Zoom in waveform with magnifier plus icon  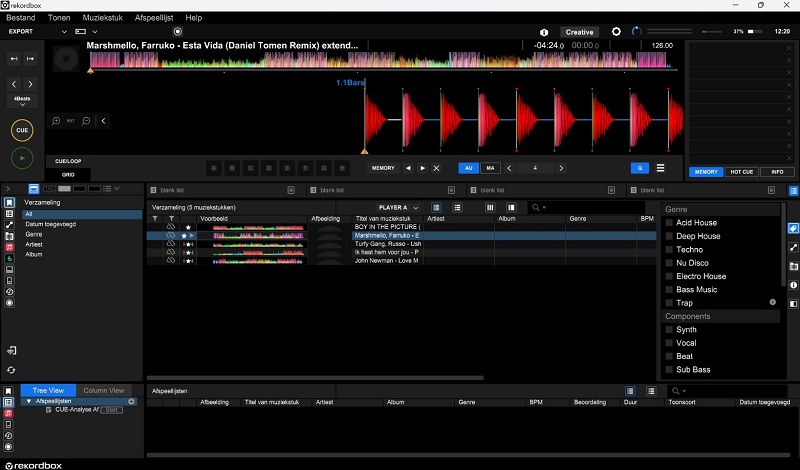click(56, 121)
